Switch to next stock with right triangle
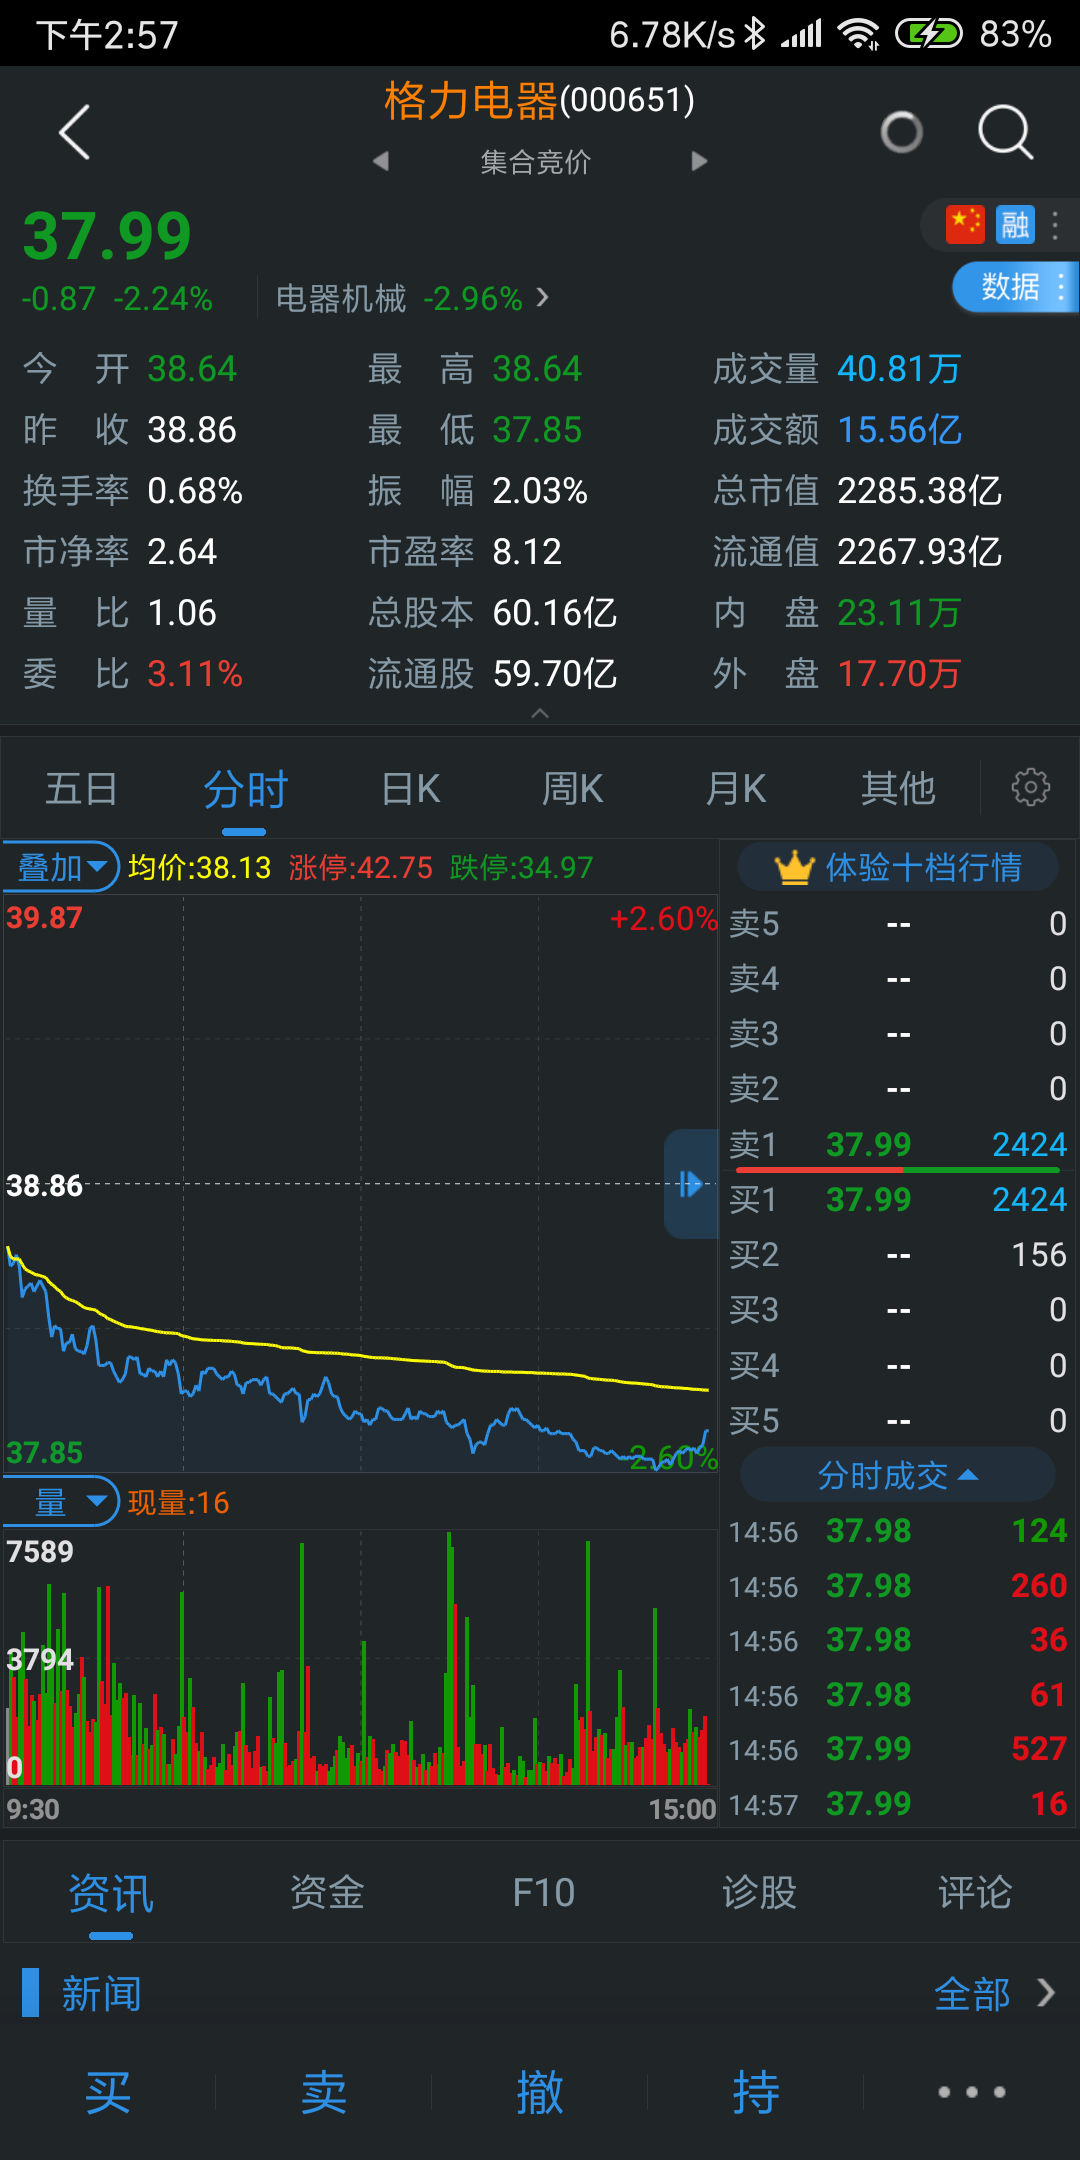This screenshot has height=2160, width=1080. click(x=699, y=161)
